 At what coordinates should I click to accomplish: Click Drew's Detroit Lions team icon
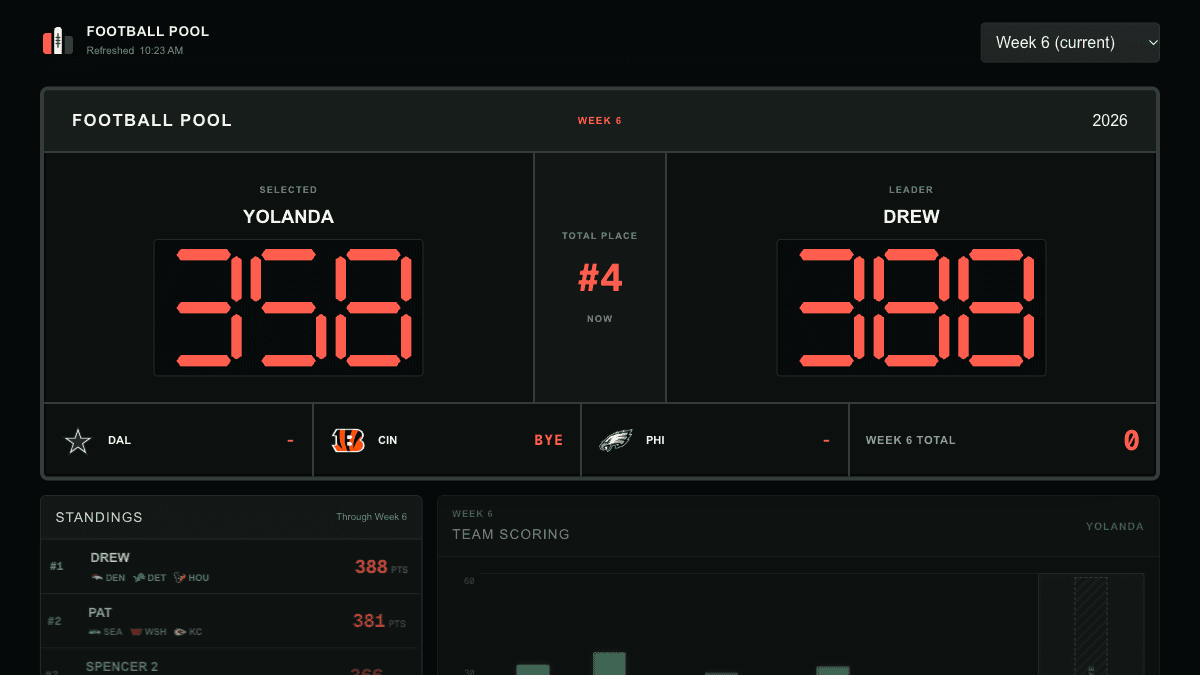pos(140,578)
